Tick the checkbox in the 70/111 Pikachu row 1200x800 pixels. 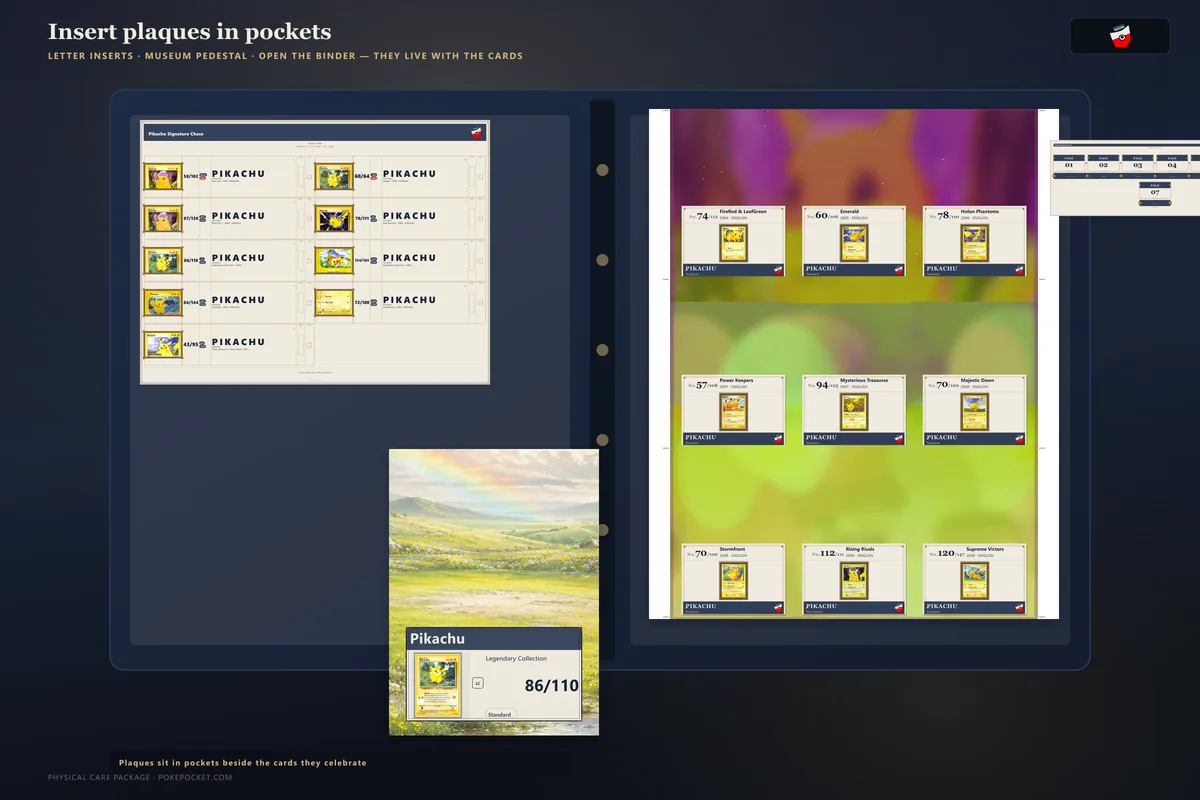pos(480,219)
